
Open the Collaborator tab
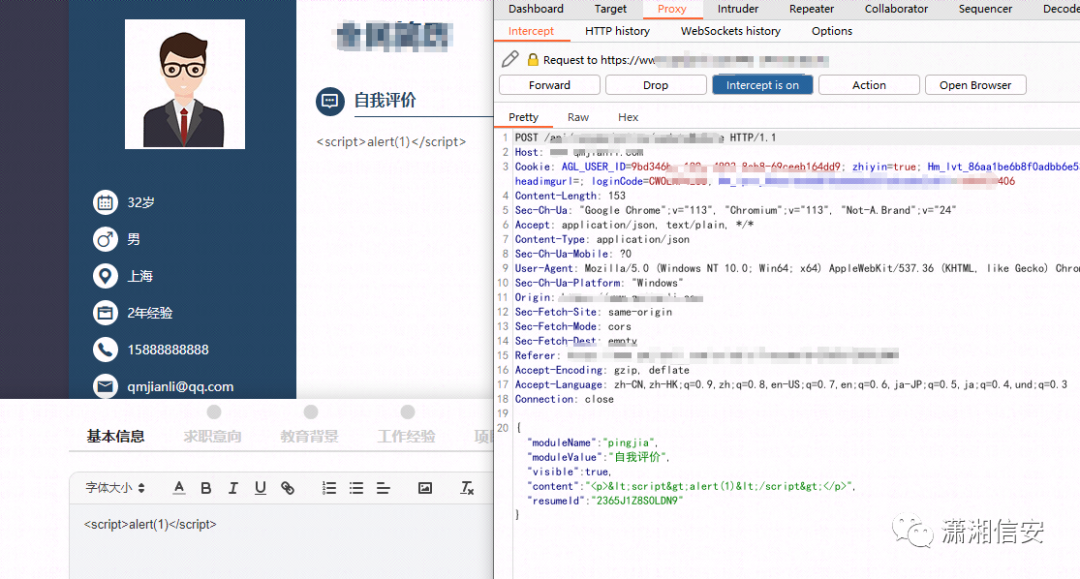coord(896,9)
